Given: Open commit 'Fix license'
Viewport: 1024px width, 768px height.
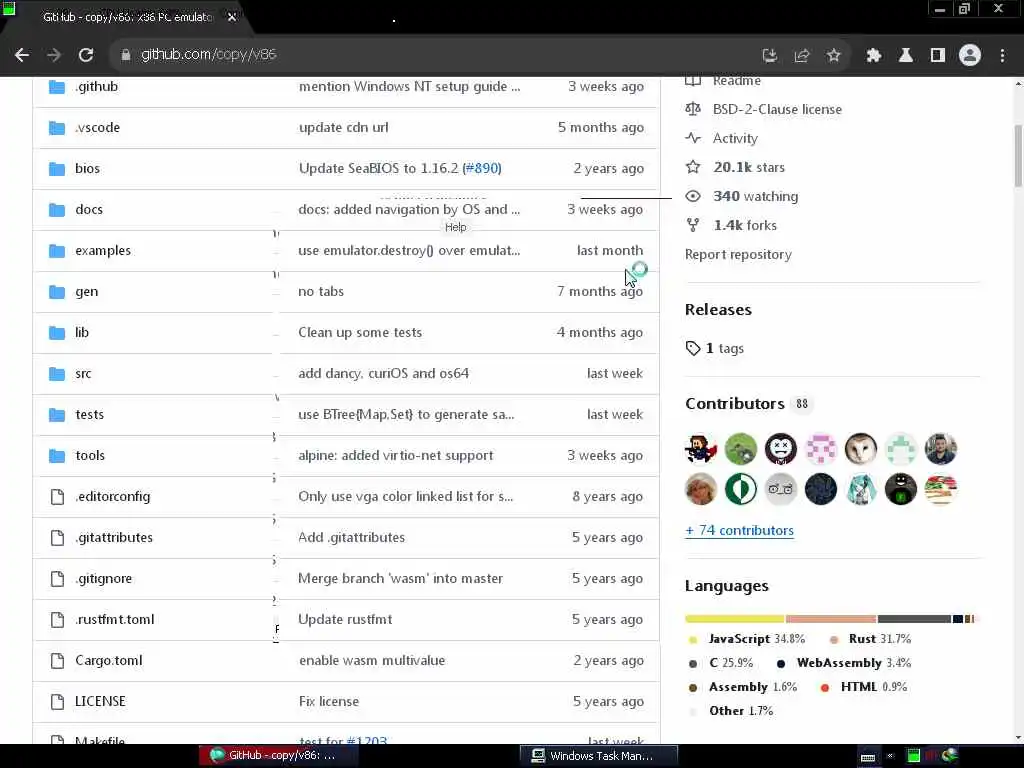Looking at the screenshot, I should 328,701.
